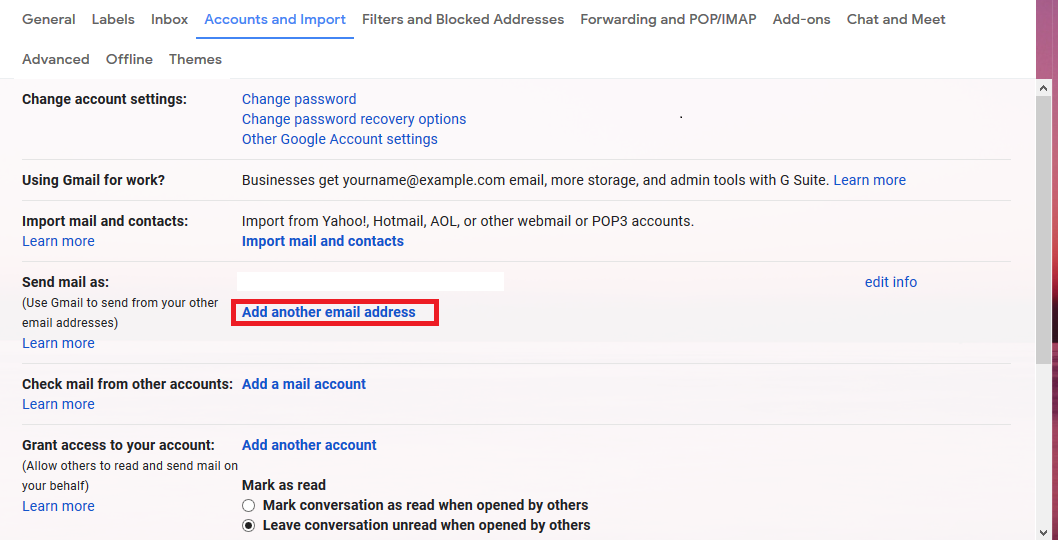Open Change password recovery options
1058x540 pixels.
click(354, 119)
